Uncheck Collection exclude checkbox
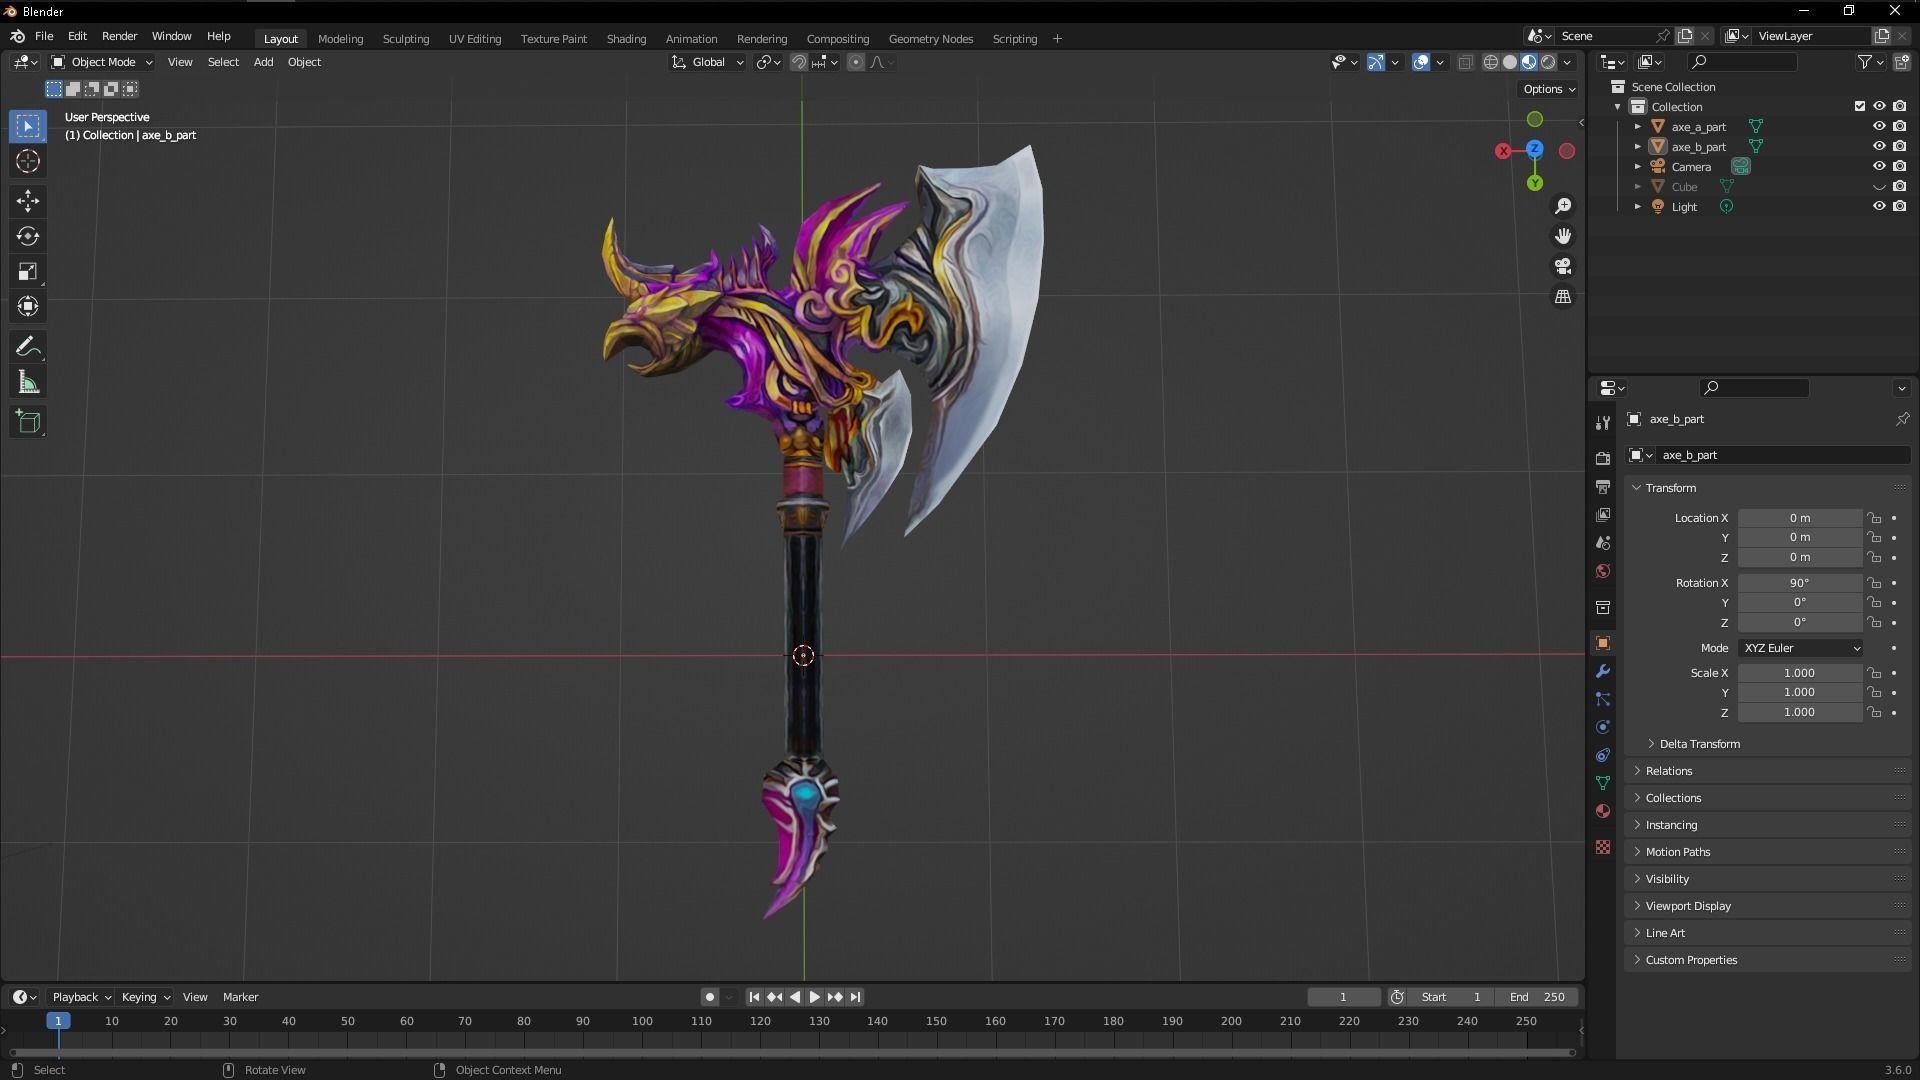Viewport: 1920px width, 1080px height. 1860,106
